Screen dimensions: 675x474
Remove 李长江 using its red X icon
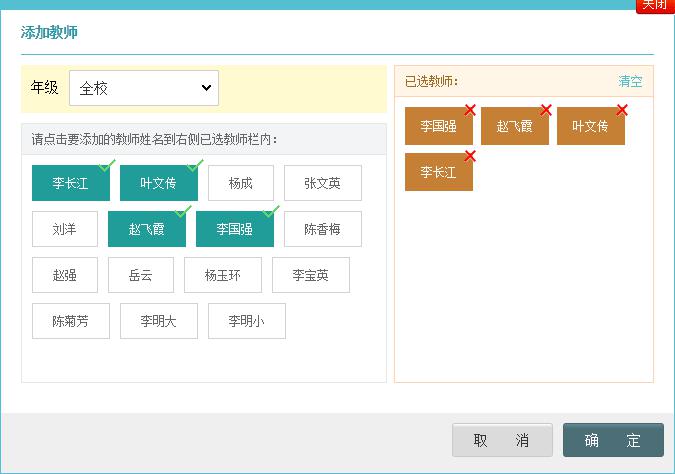tap(470, 156)
